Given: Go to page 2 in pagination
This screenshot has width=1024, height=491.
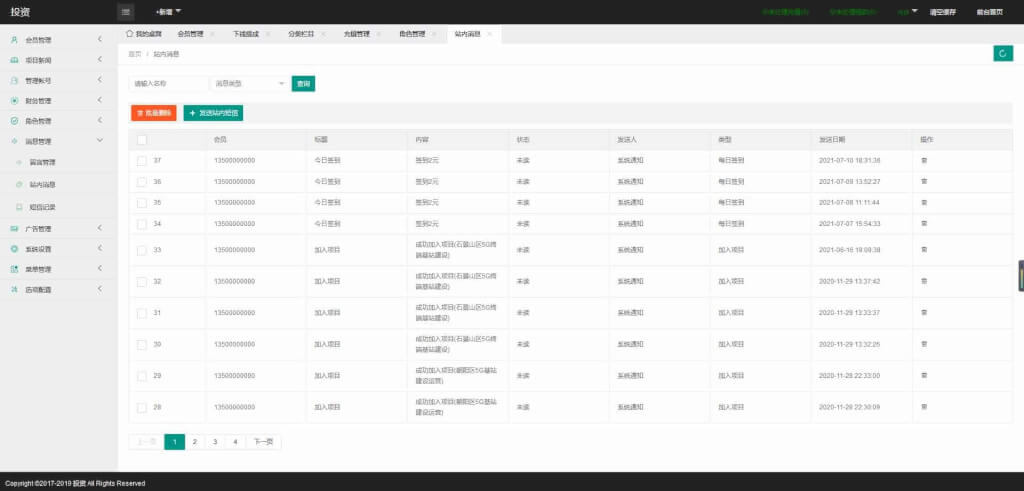Looking at the screenshot, I should 195,442.
